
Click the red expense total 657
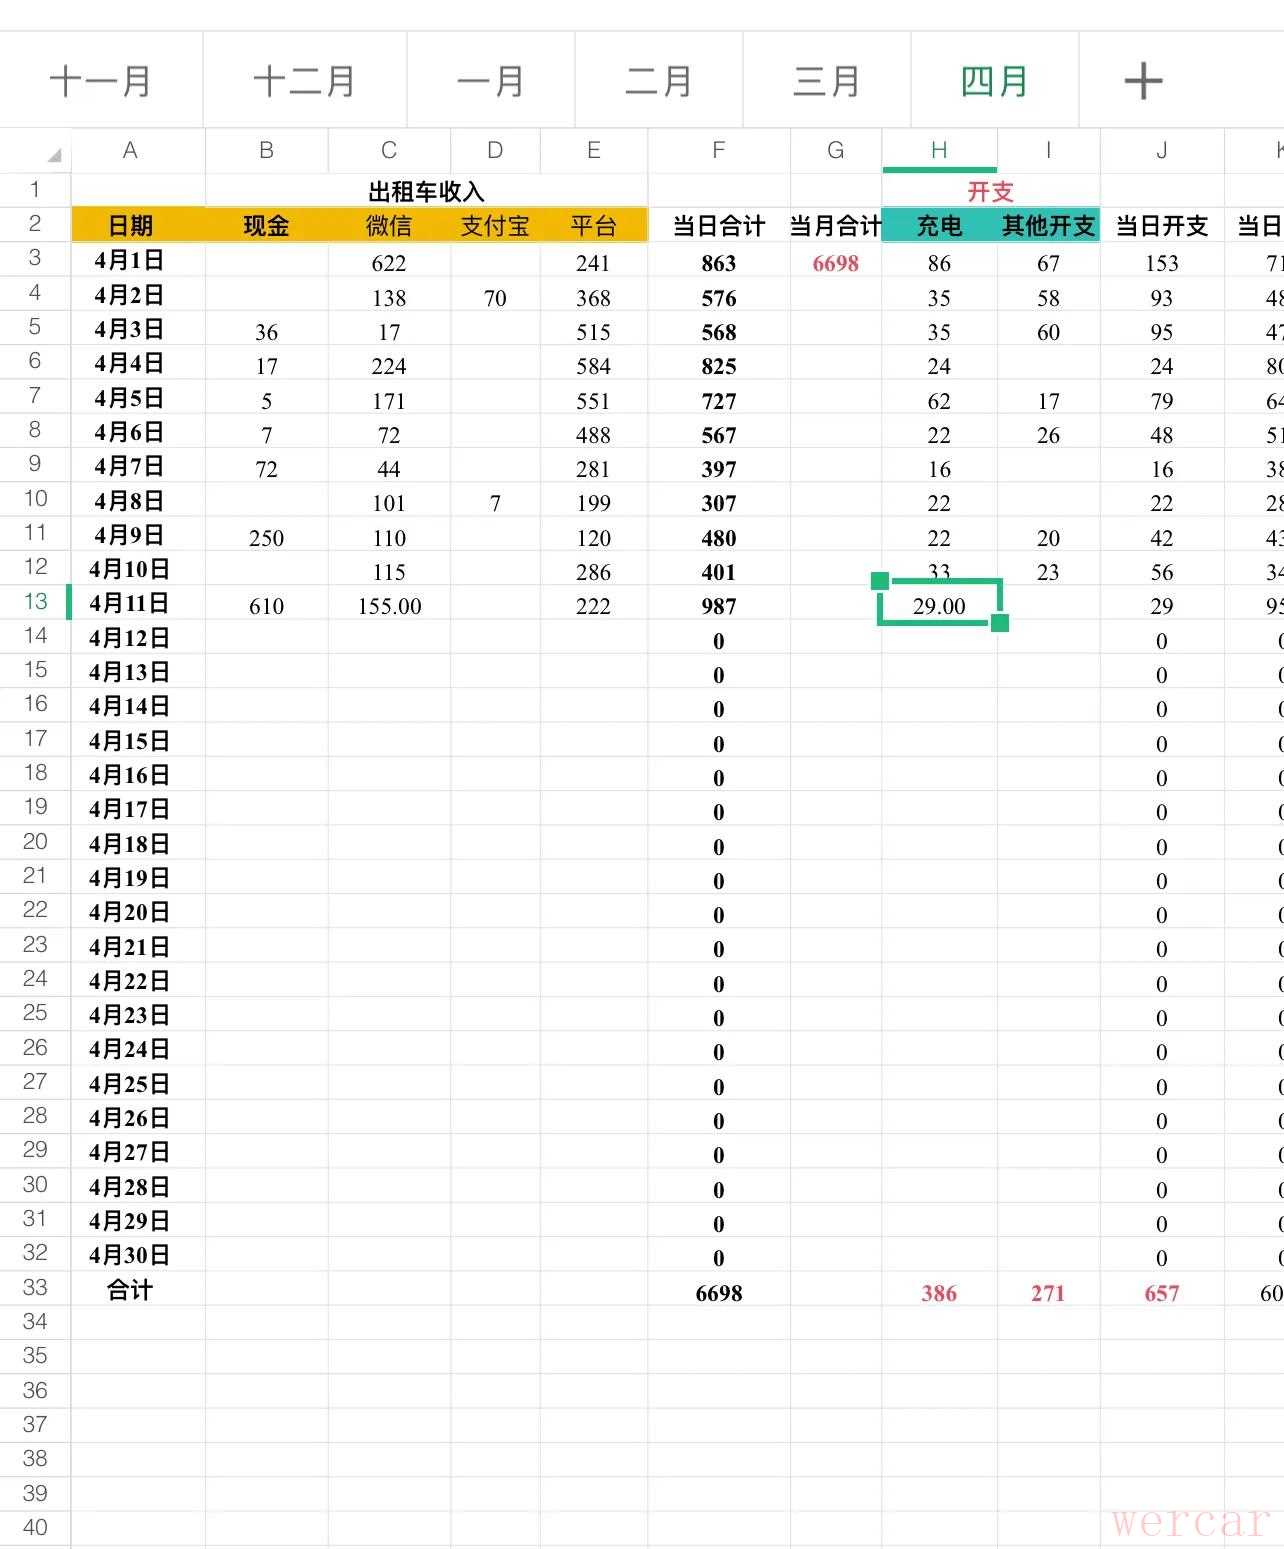[1162, 1293]
